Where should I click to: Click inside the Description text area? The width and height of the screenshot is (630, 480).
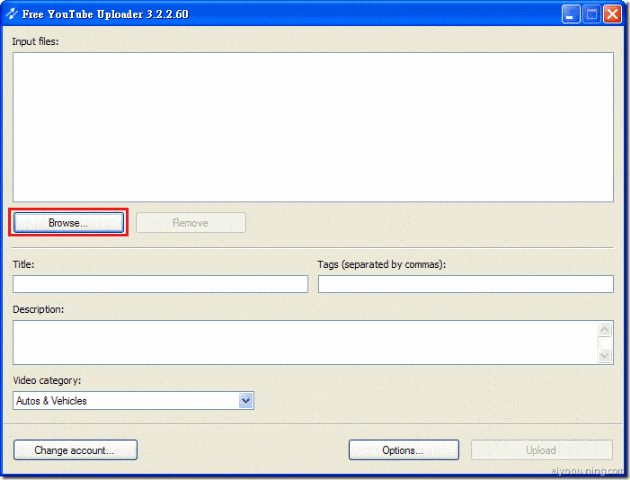coord(305,342)
